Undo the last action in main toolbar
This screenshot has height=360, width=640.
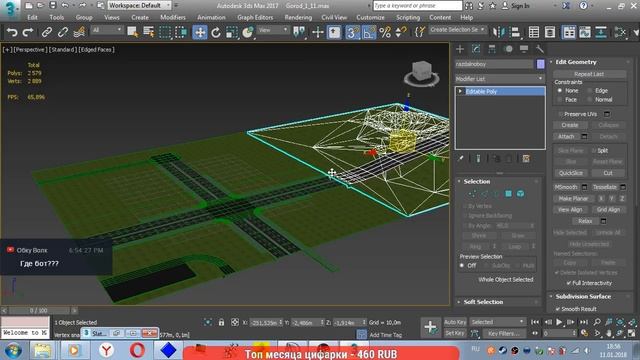pos(12,32)
